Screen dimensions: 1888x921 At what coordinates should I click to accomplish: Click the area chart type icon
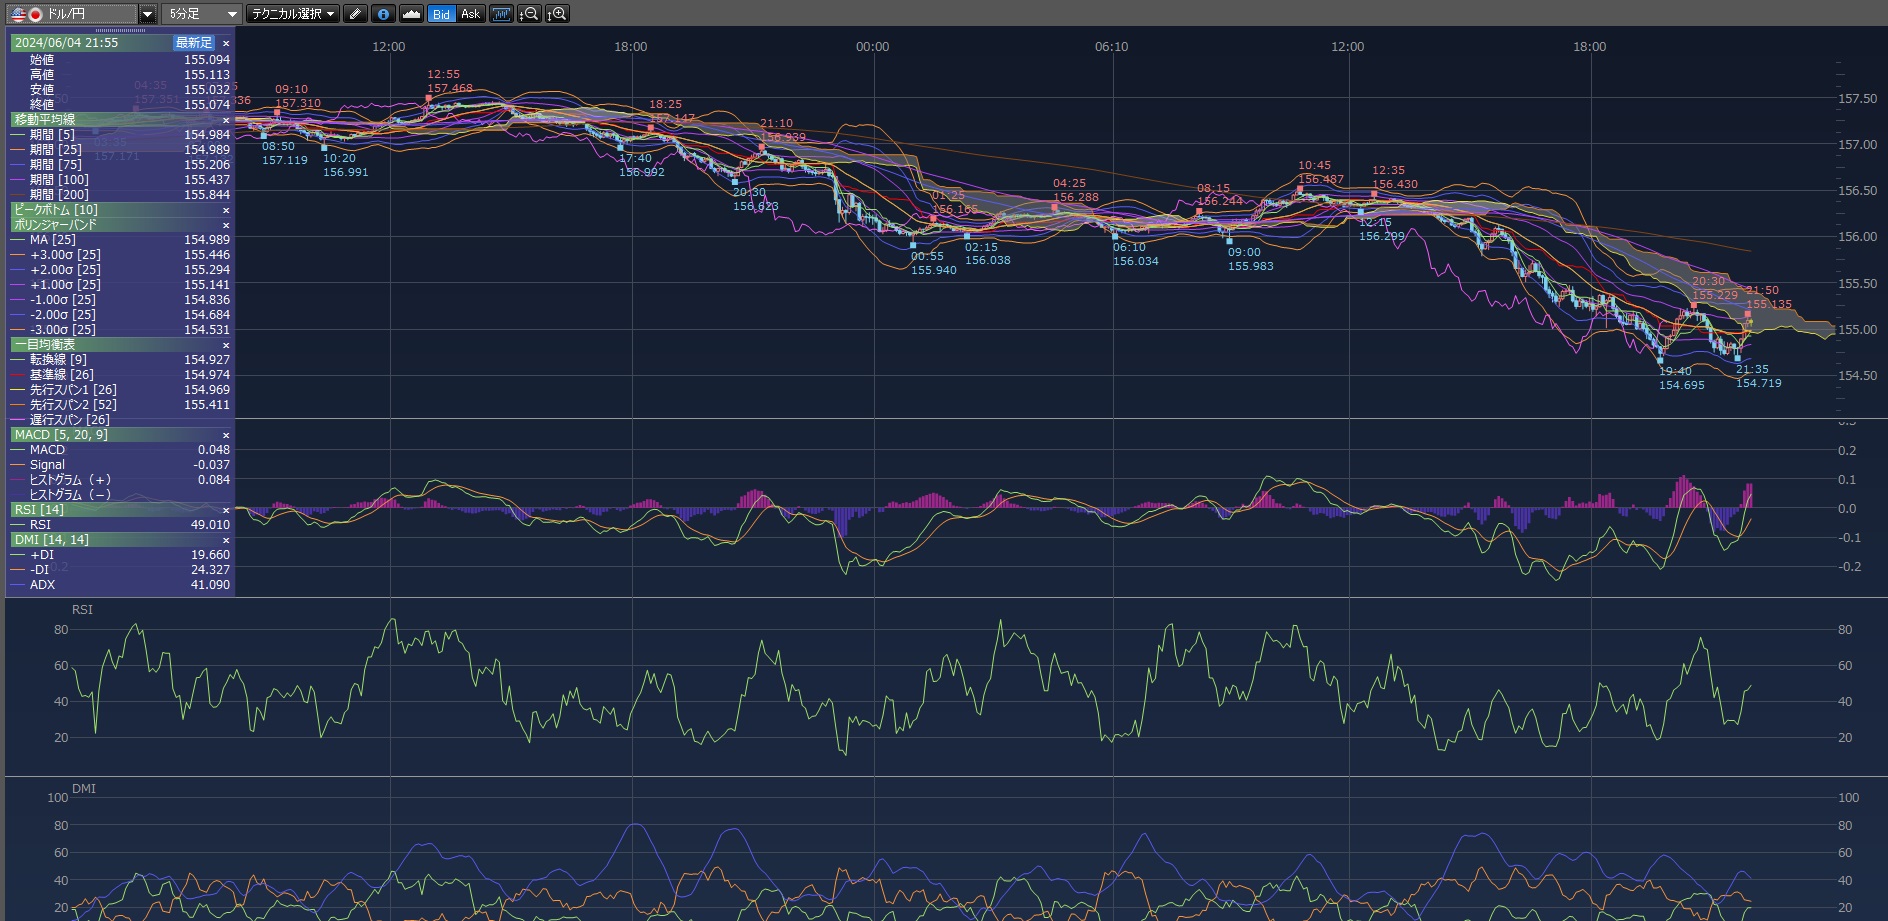(x=411, y=14)
